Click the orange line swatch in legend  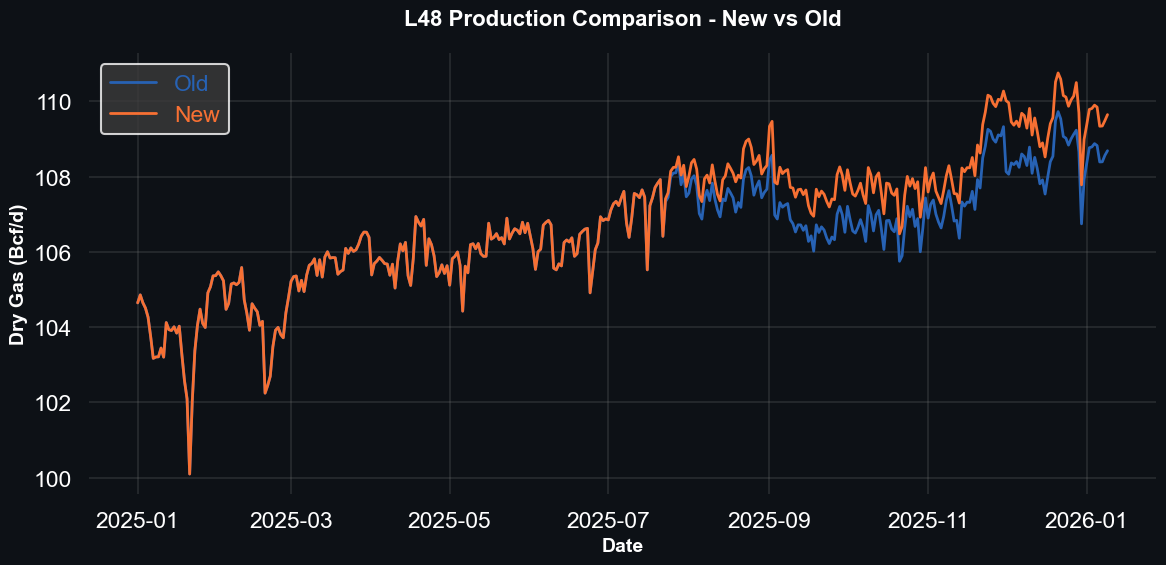click(134, 114)
